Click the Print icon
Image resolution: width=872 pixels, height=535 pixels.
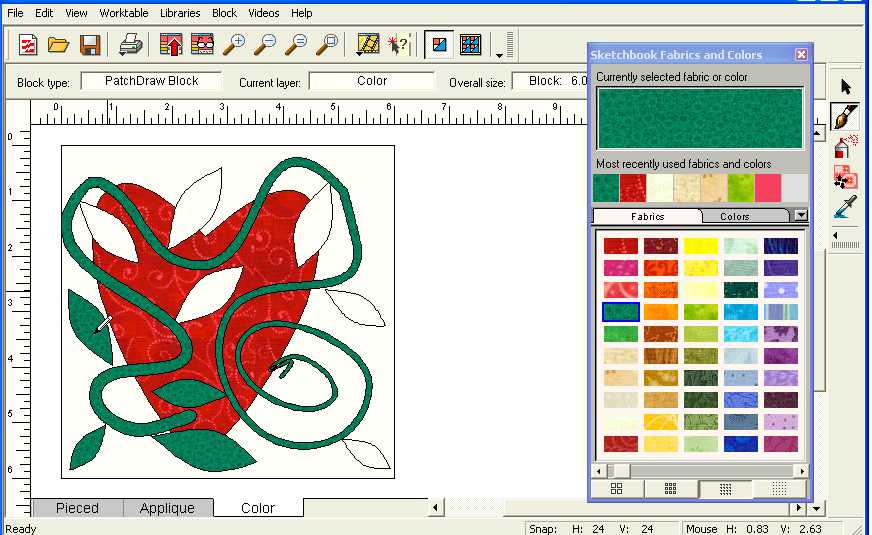point(131,44)
